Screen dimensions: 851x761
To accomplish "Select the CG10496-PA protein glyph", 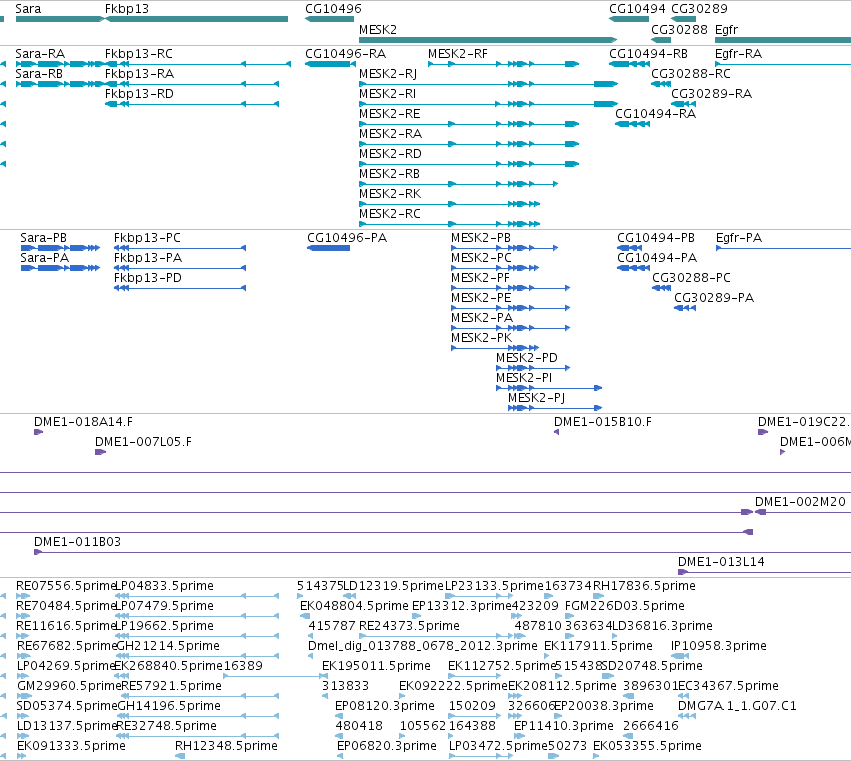I will [328, 248].
